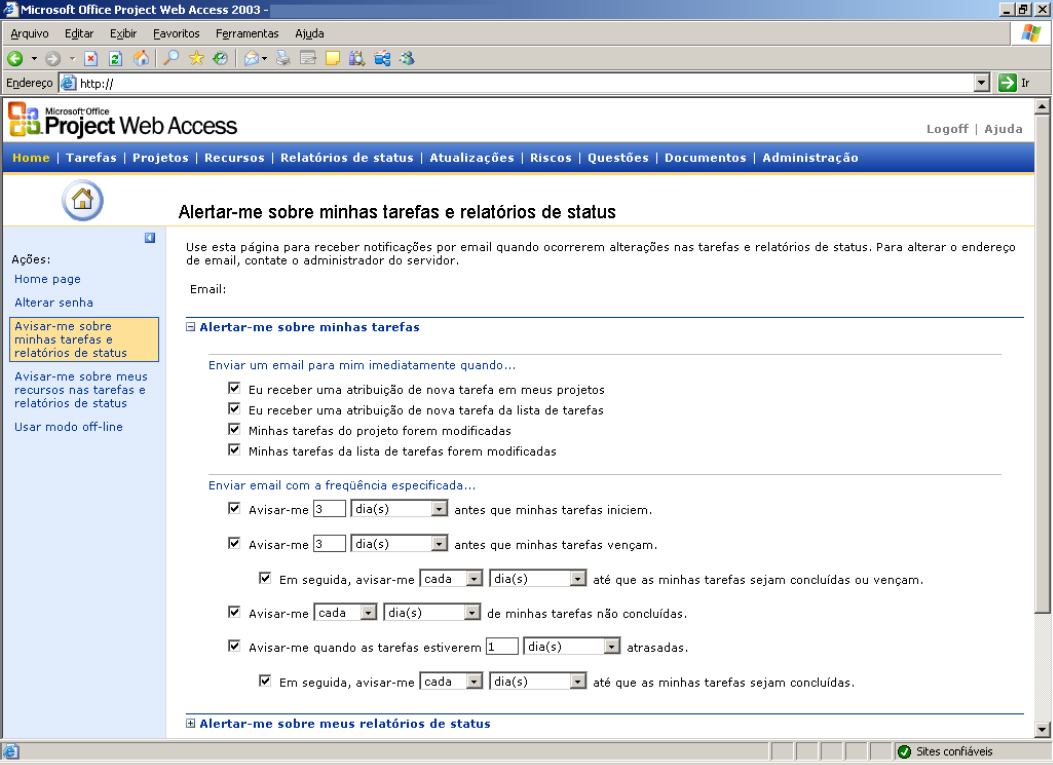Click the blue network diagram toolbar icon
Viewport: 1053px width, 765px height.
point(382,58)
